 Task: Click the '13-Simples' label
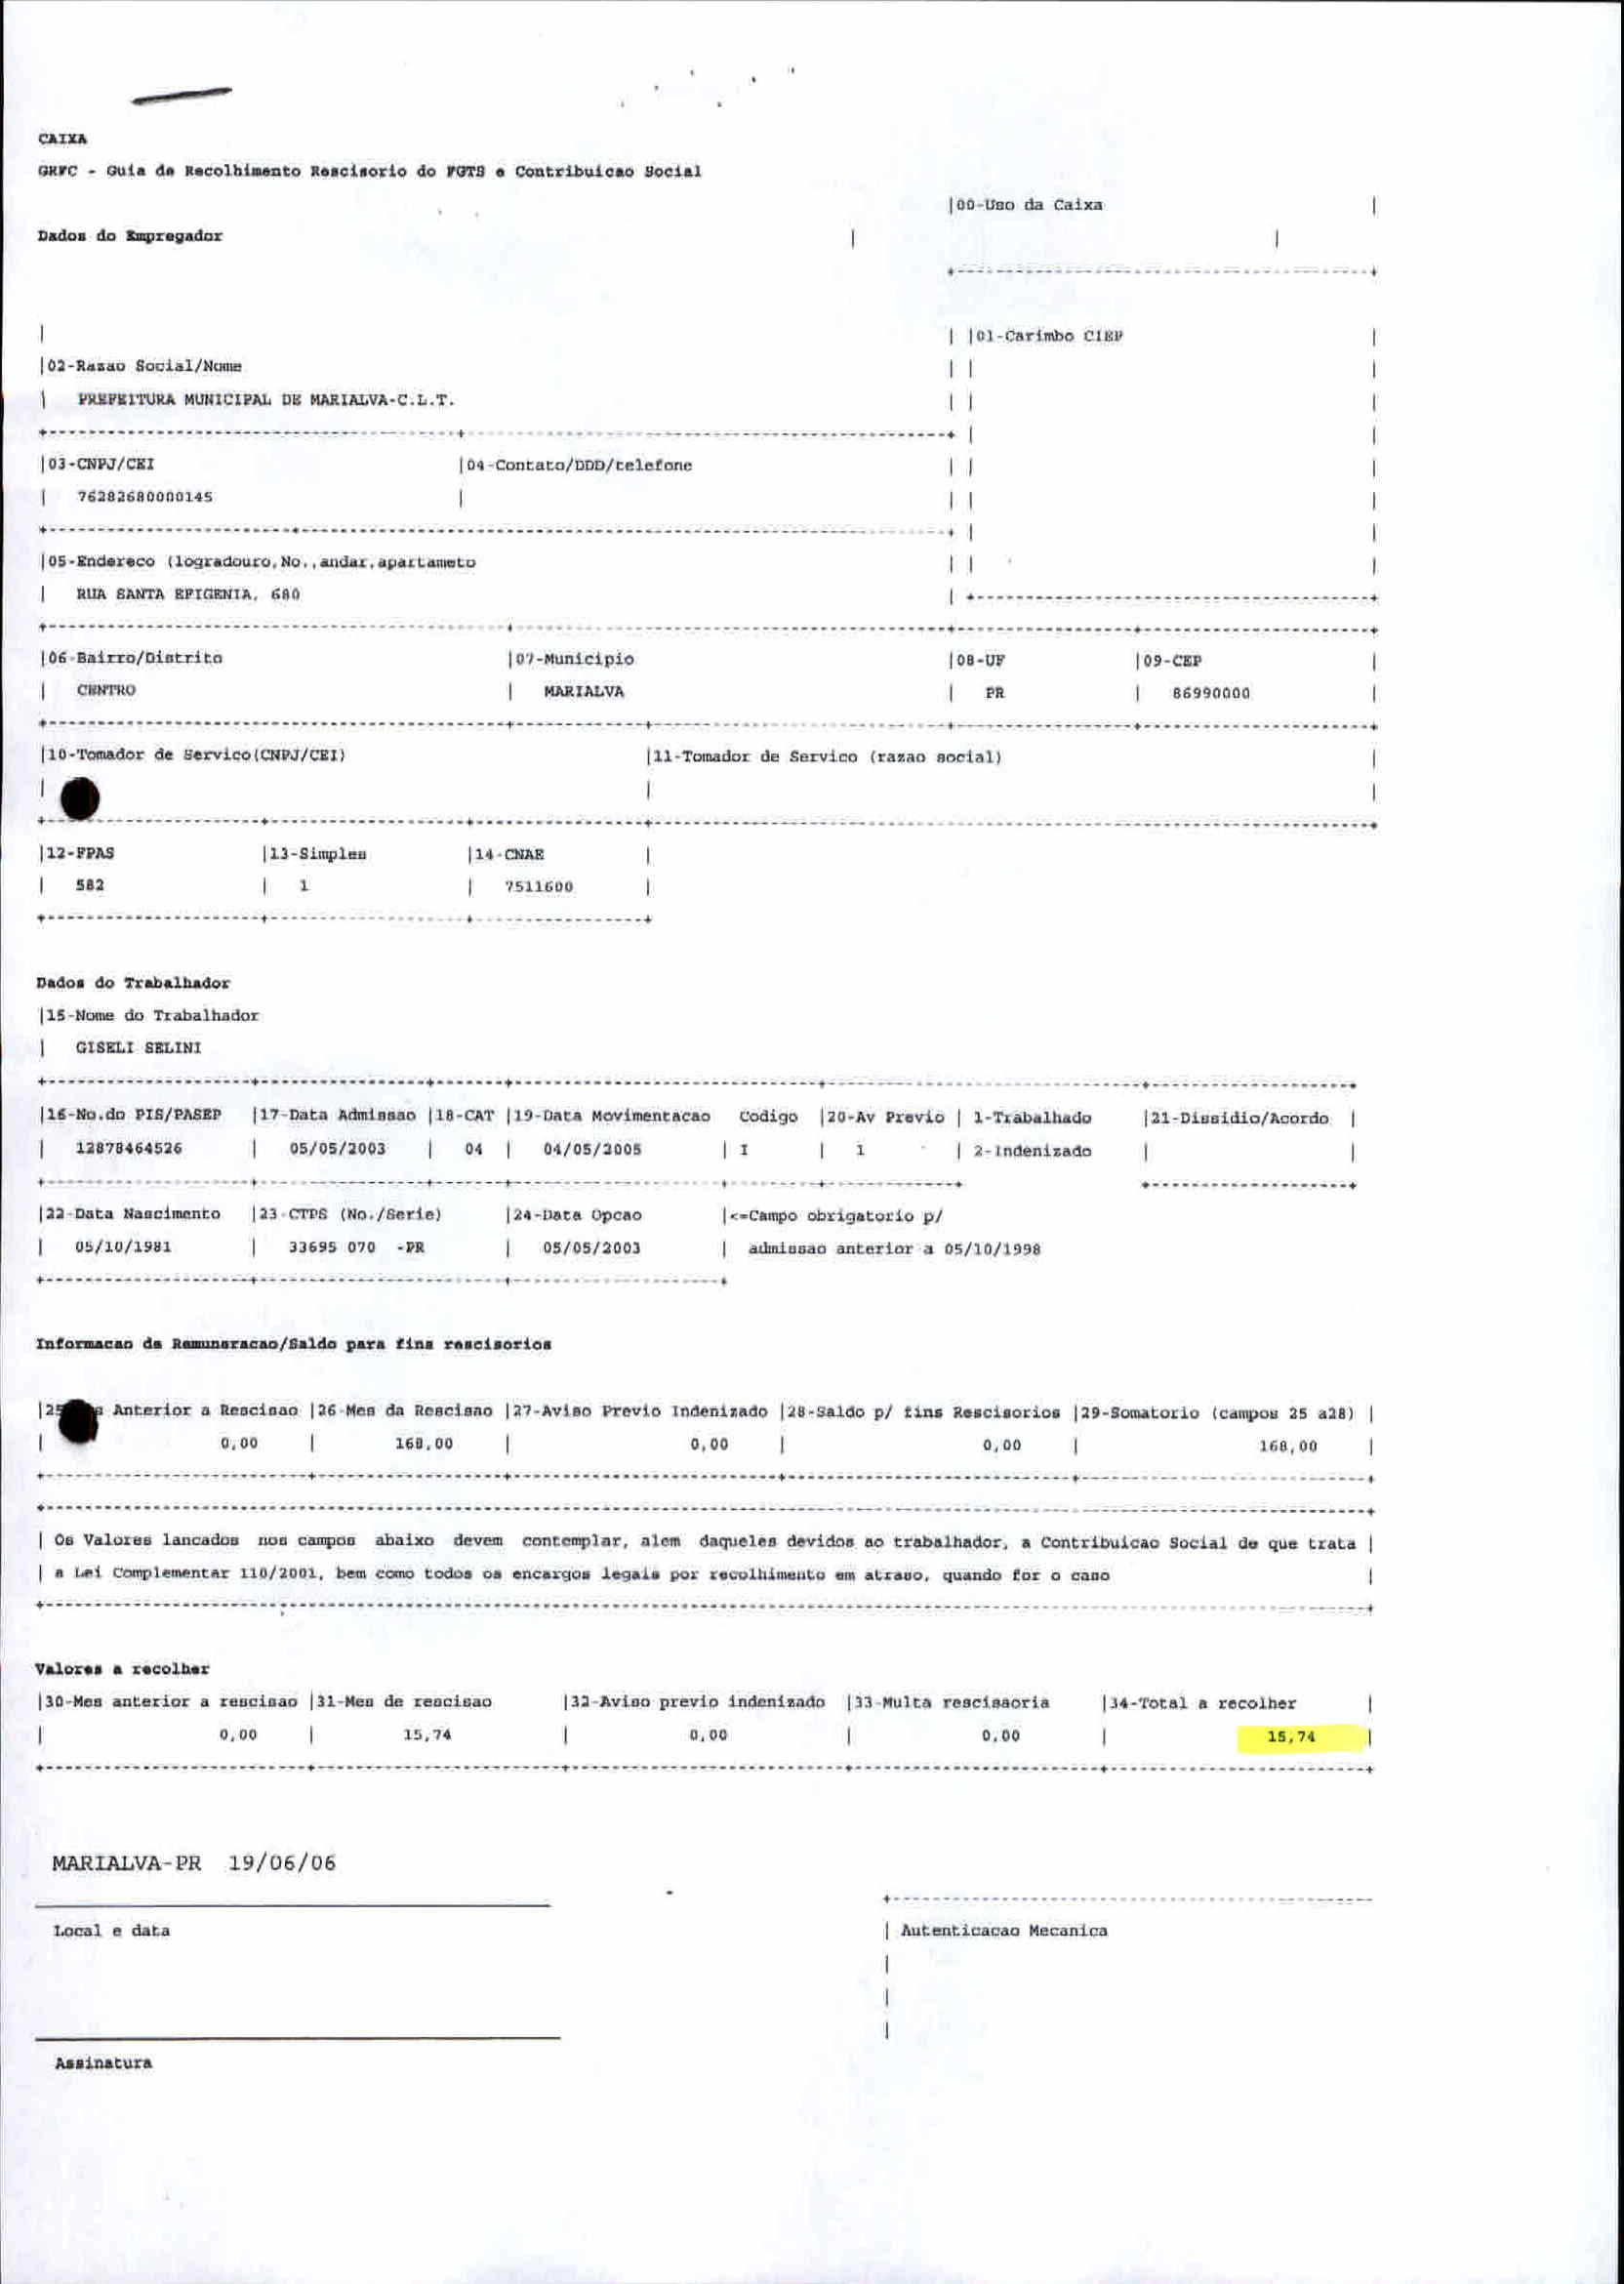coord(317,854)
